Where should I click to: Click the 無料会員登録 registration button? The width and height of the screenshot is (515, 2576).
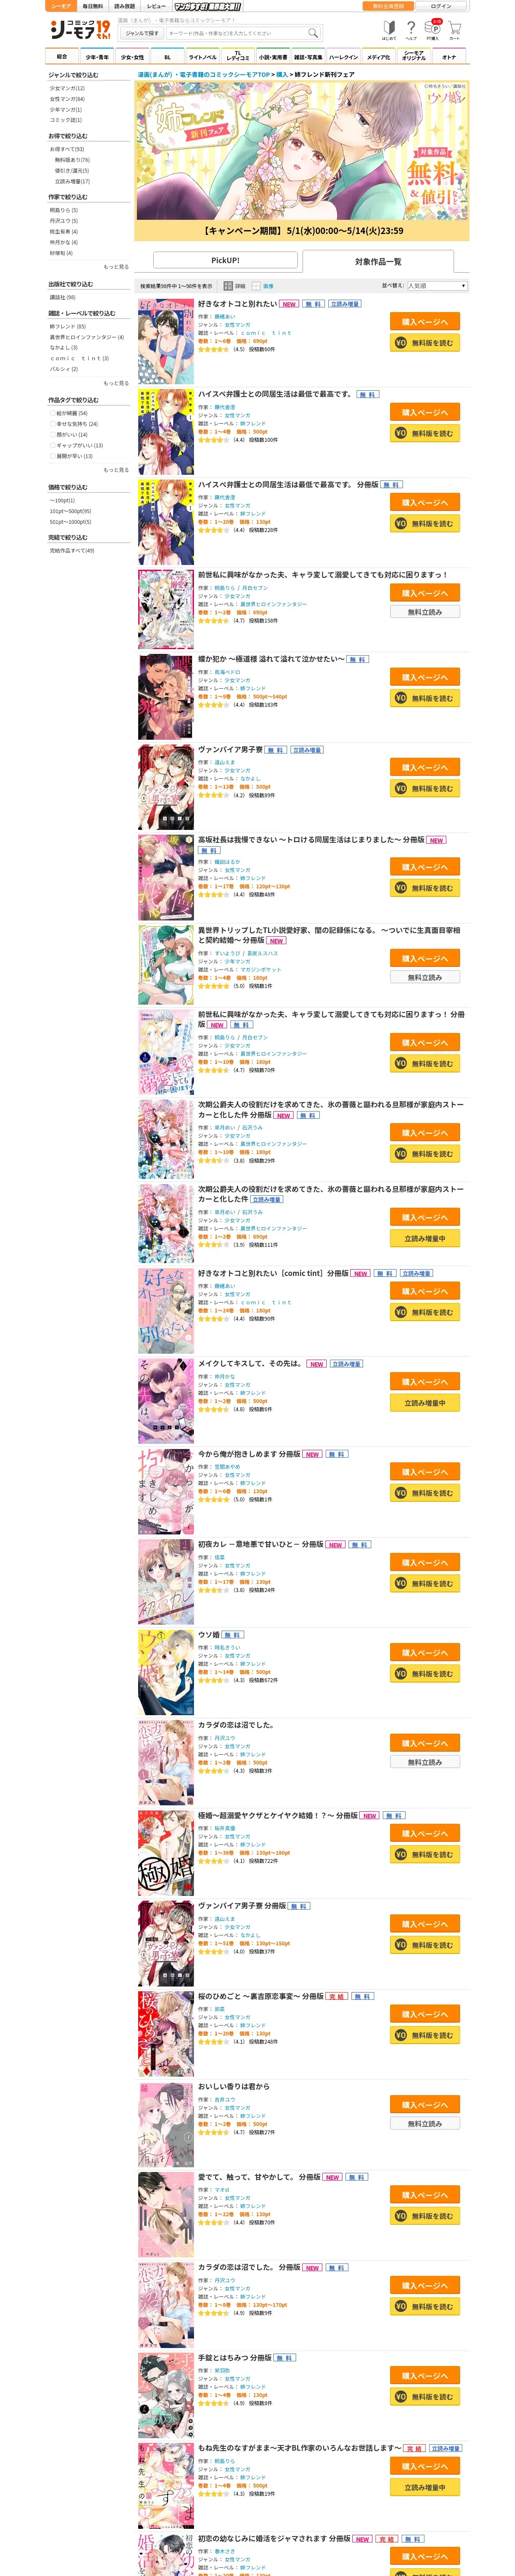coord(388,6)
